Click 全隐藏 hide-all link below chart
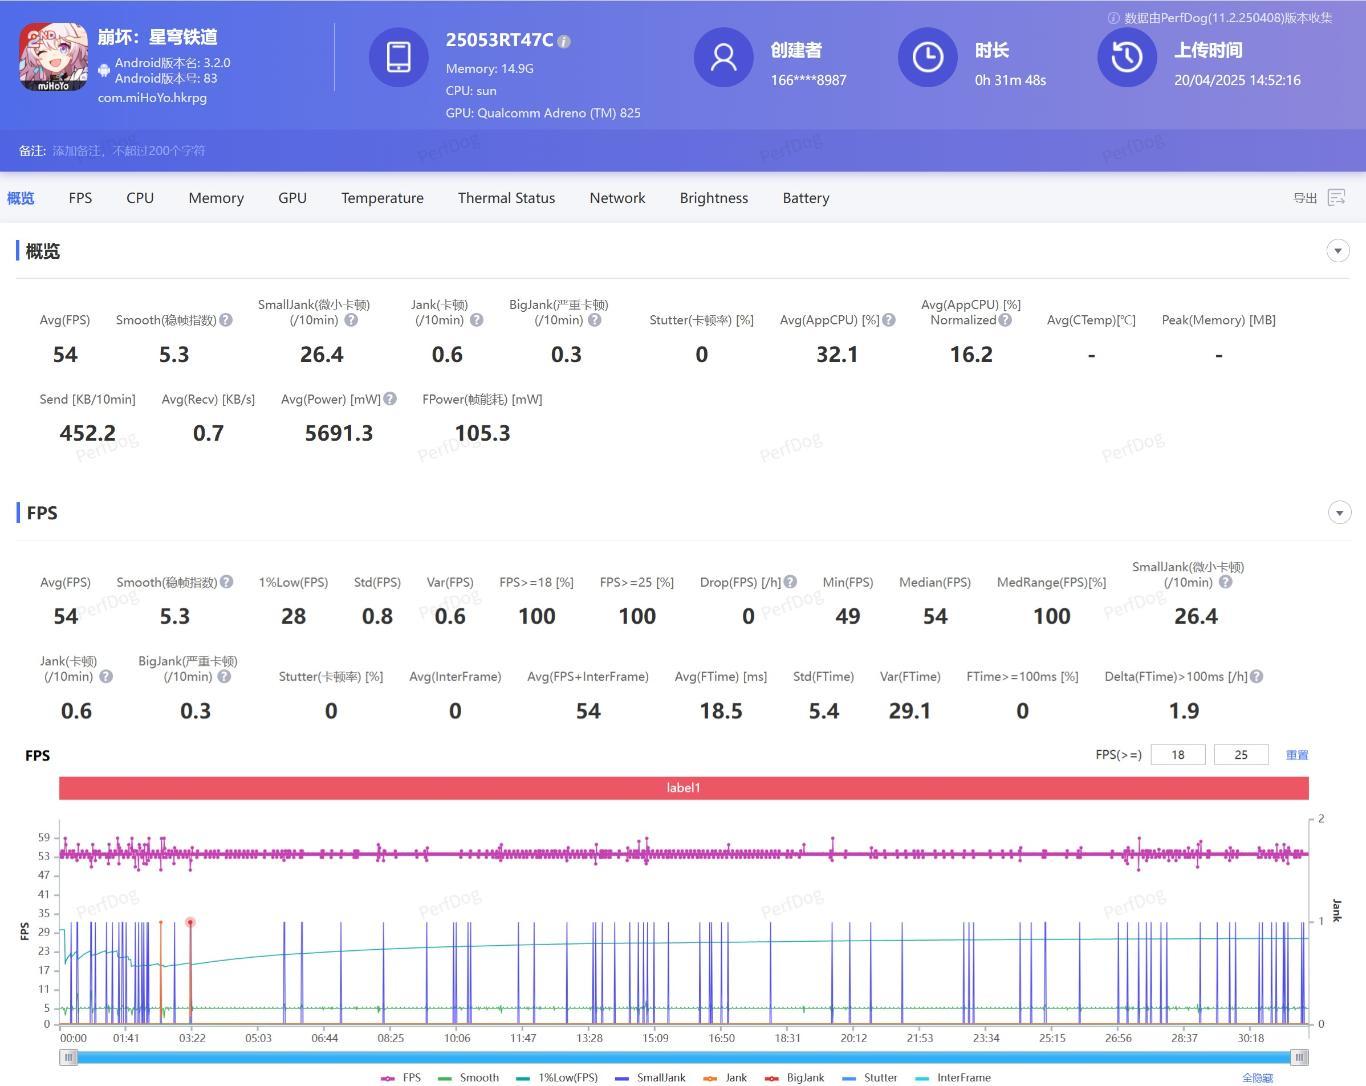 pyautogui.click(x=1257, y=1078)
